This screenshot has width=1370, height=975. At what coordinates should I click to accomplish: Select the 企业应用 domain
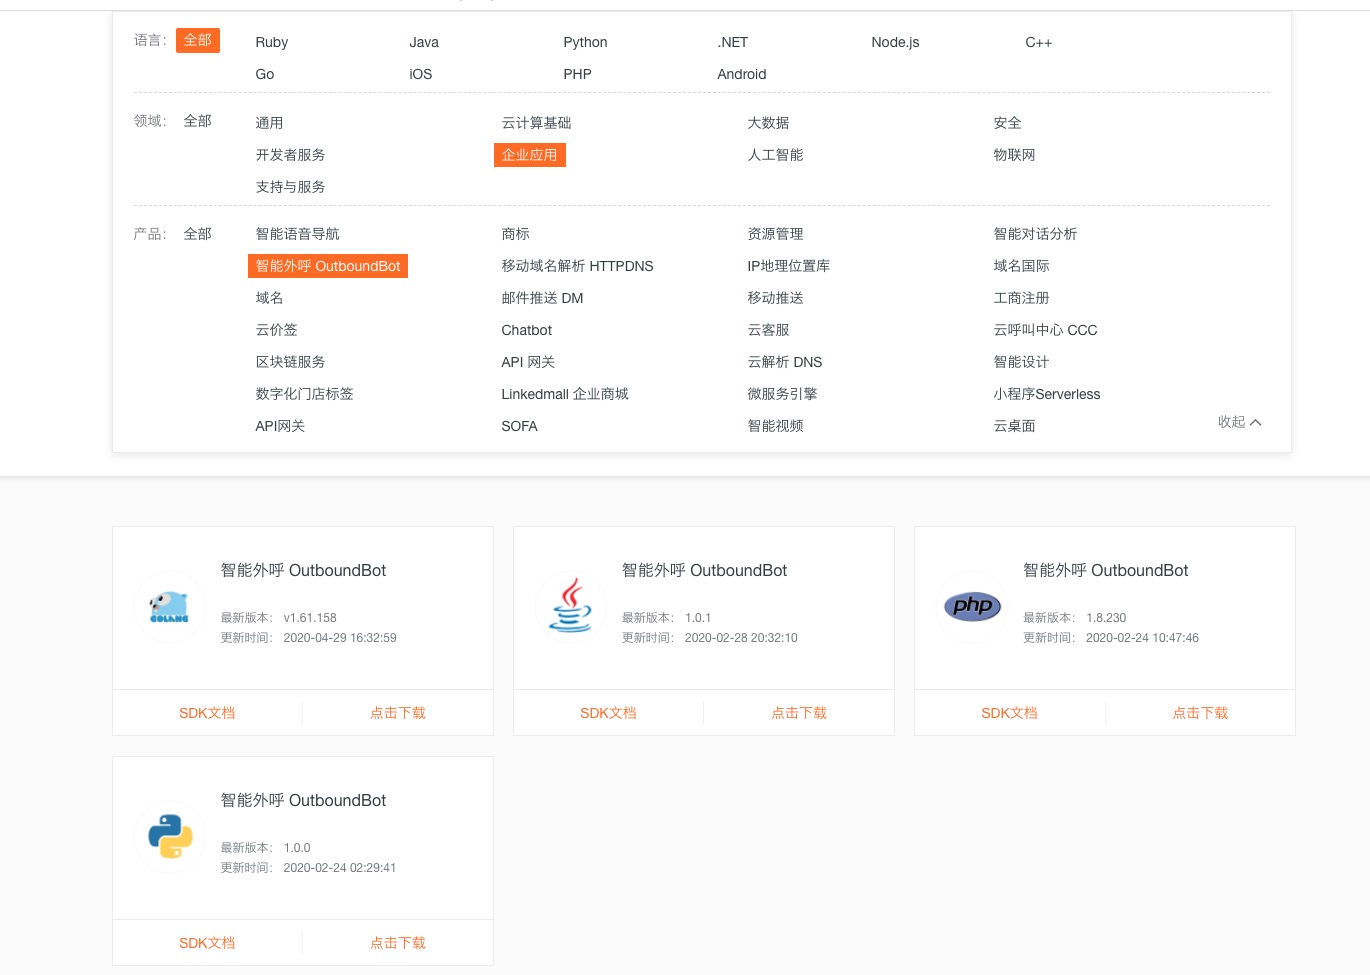pos(530,155)
